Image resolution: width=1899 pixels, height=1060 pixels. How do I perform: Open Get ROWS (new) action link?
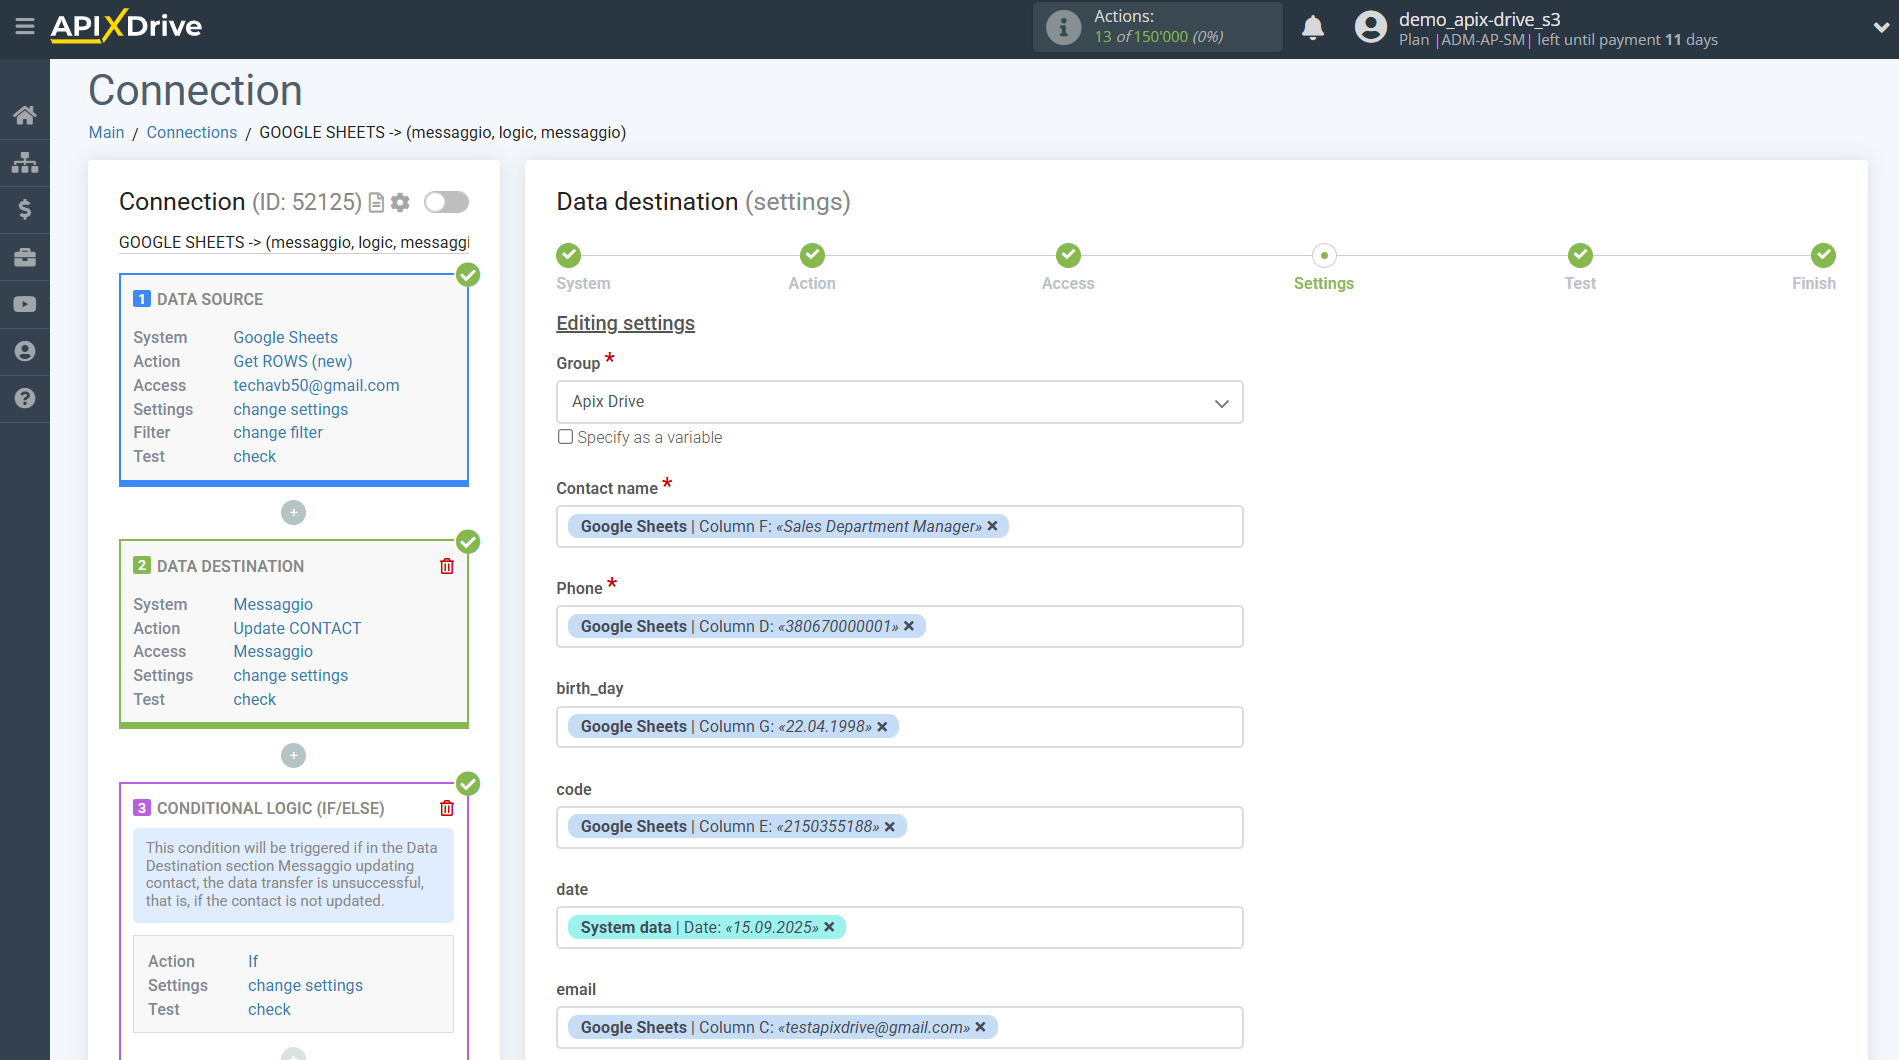[x=293, y=361]
